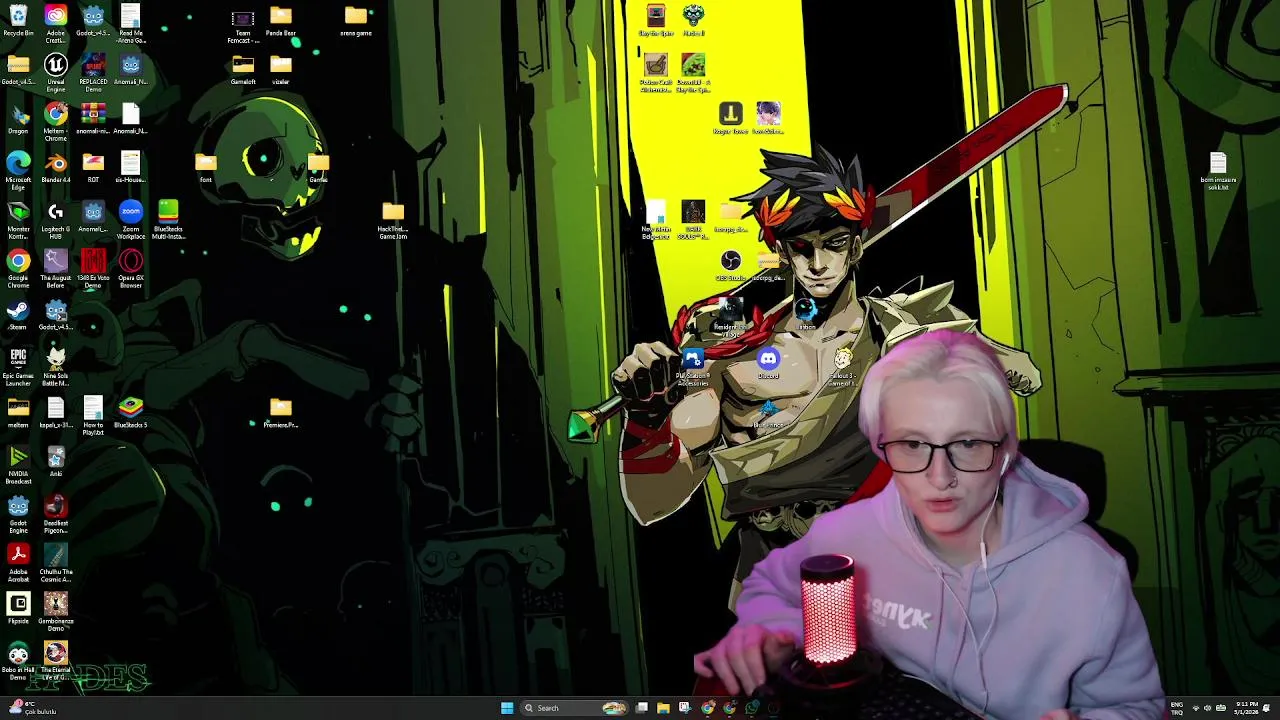1280x720 pixels.
Task: Select the Godot Engine desktop icon
Action: coord(18,513)
